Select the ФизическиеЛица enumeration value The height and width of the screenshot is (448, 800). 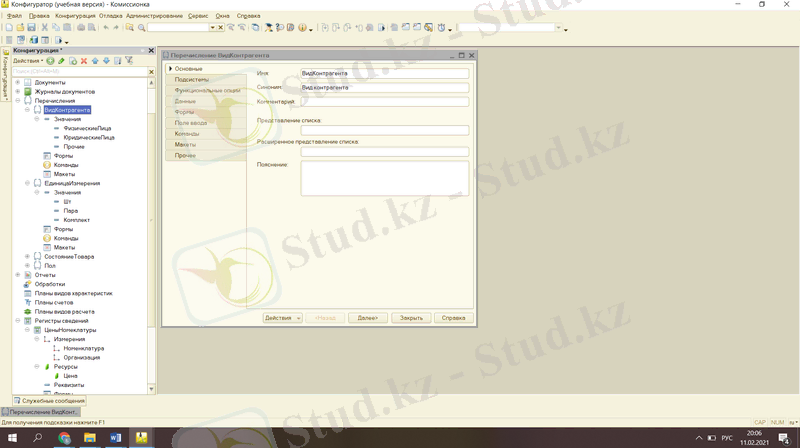point(87,128)
